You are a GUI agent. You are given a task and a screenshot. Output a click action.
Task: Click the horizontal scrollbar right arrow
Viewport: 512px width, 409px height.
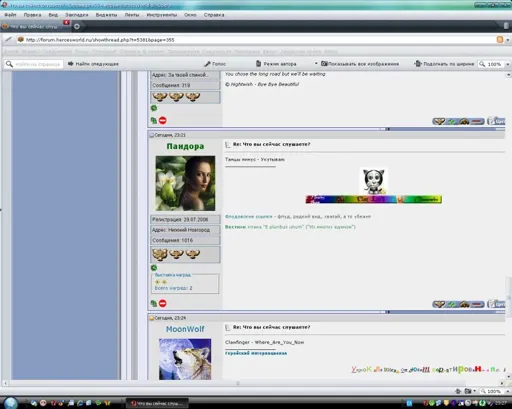[x=502, y=383]
